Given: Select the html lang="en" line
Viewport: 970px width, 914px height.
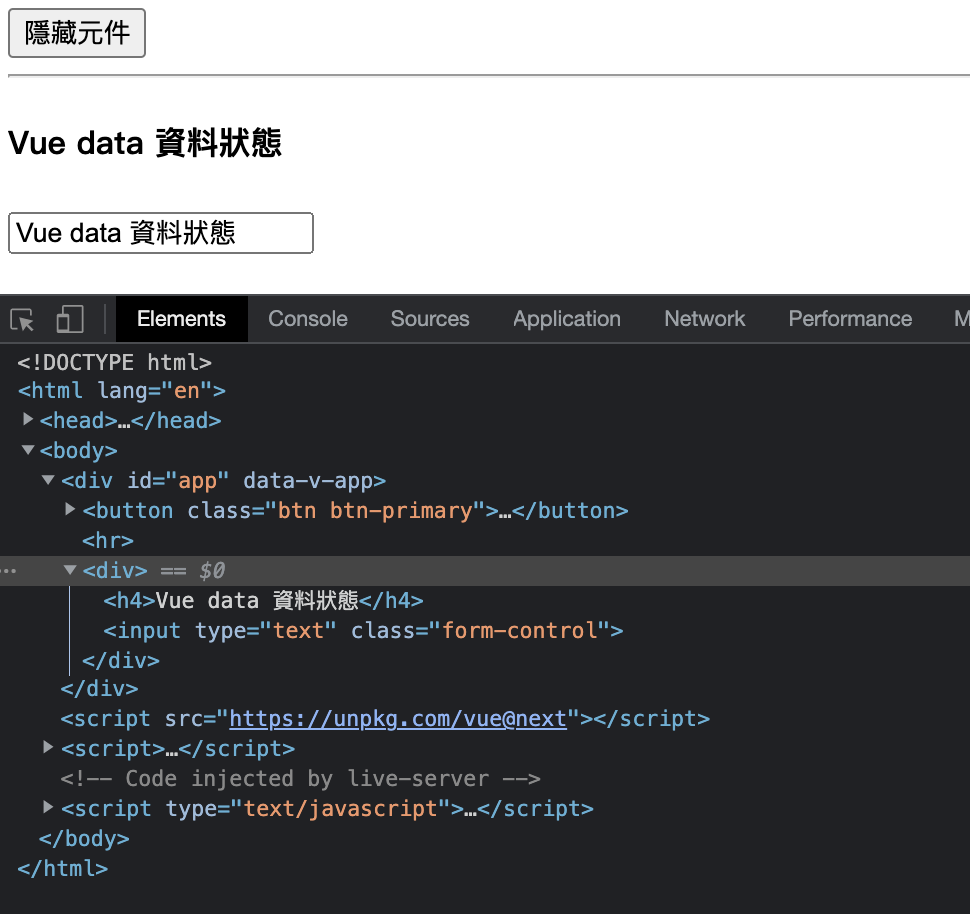Looking at the screenshot, I should pyautogui.click(x=122, y=391).
